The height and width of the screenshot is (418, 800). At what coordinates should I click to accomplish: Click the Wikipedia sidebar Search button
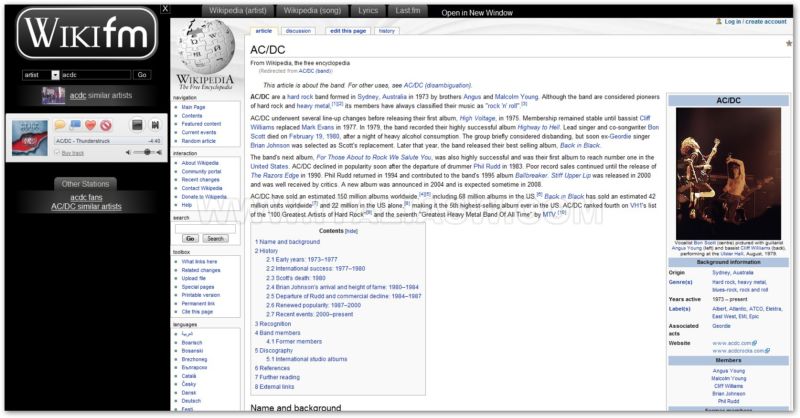[x=215, y=239]
